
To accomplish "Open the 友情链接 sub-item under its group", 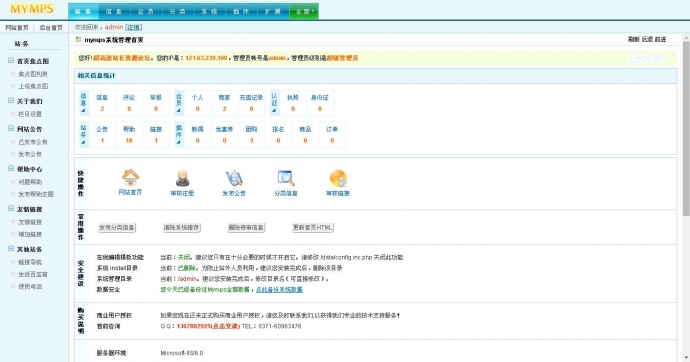I will [x=30, y=222].
